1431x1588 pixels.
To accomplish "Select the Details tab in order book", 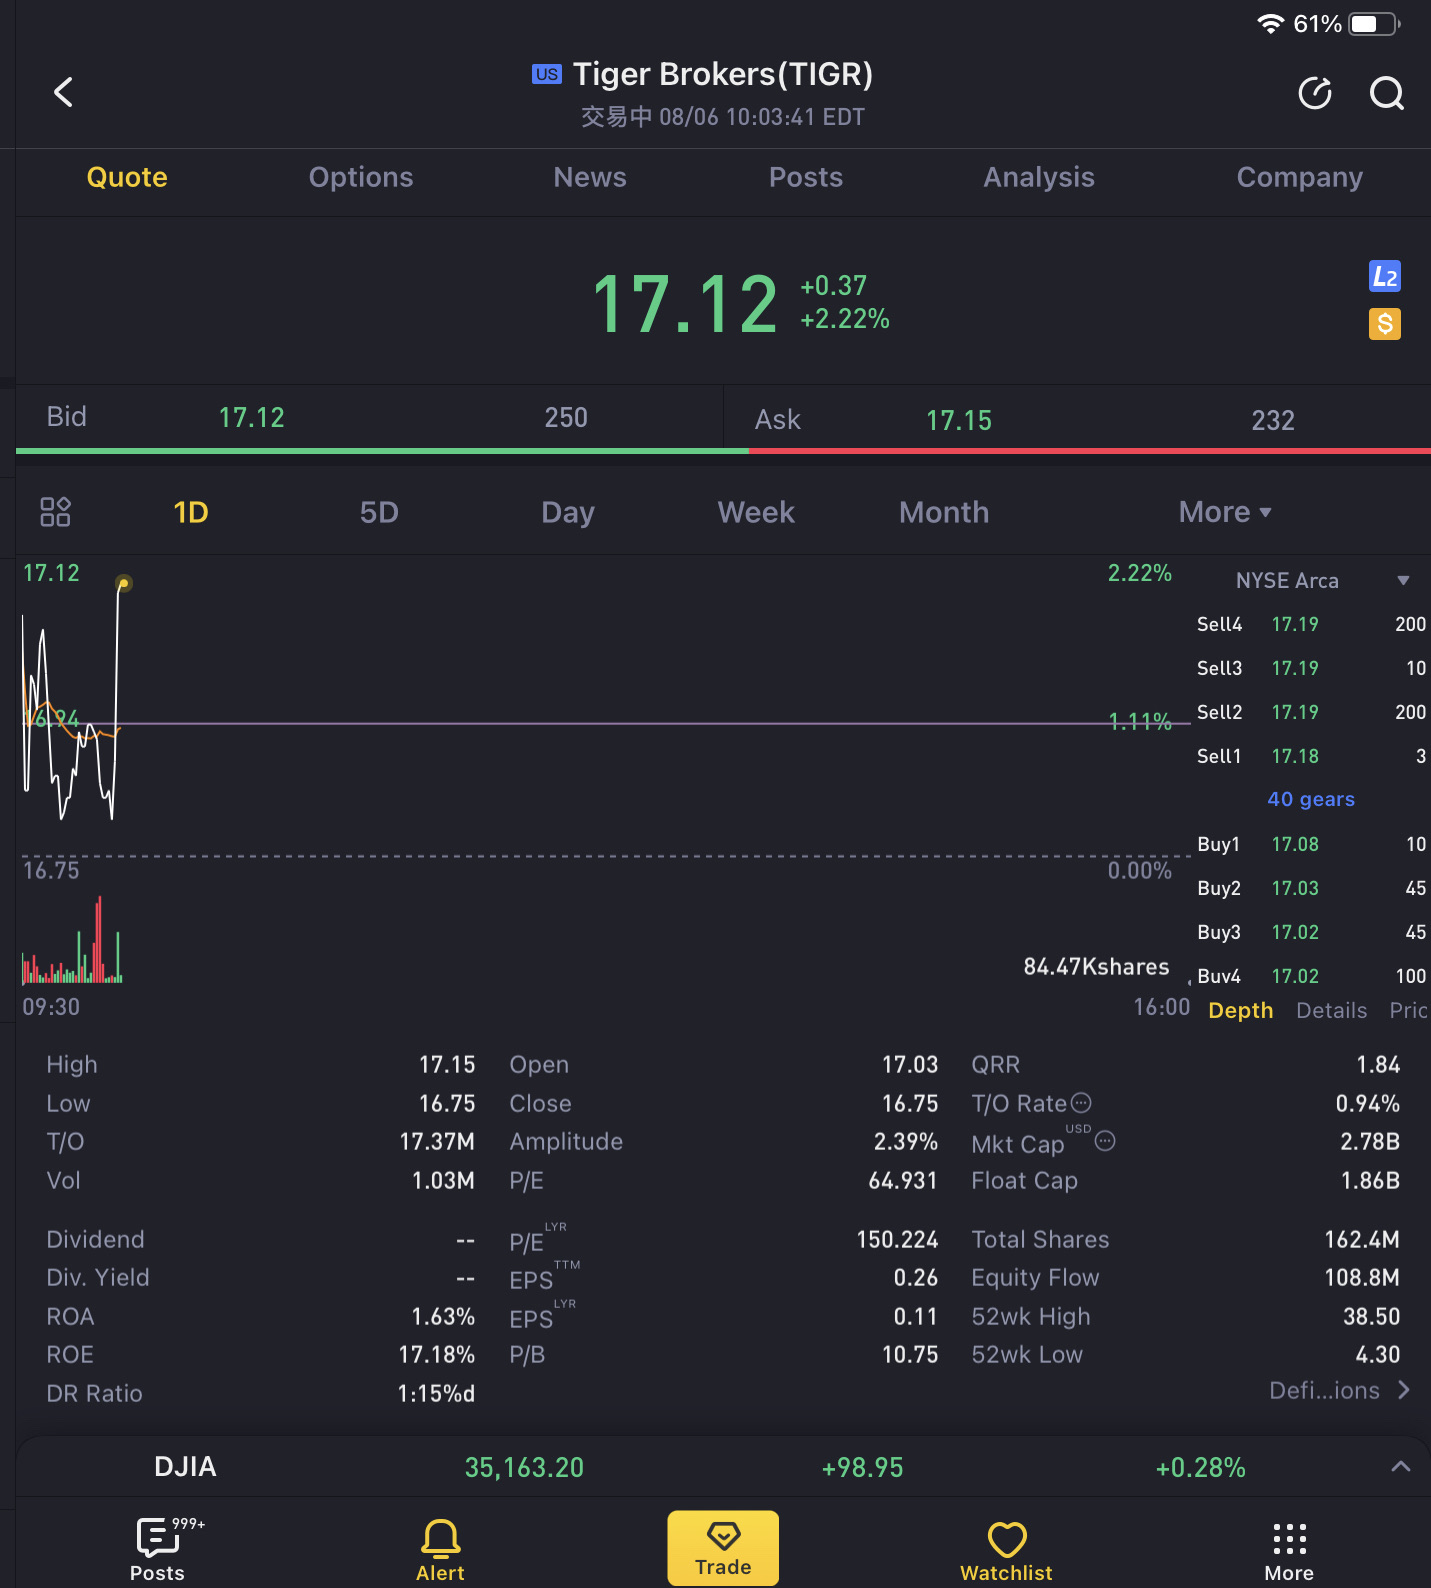I will click(1332, 1010).
